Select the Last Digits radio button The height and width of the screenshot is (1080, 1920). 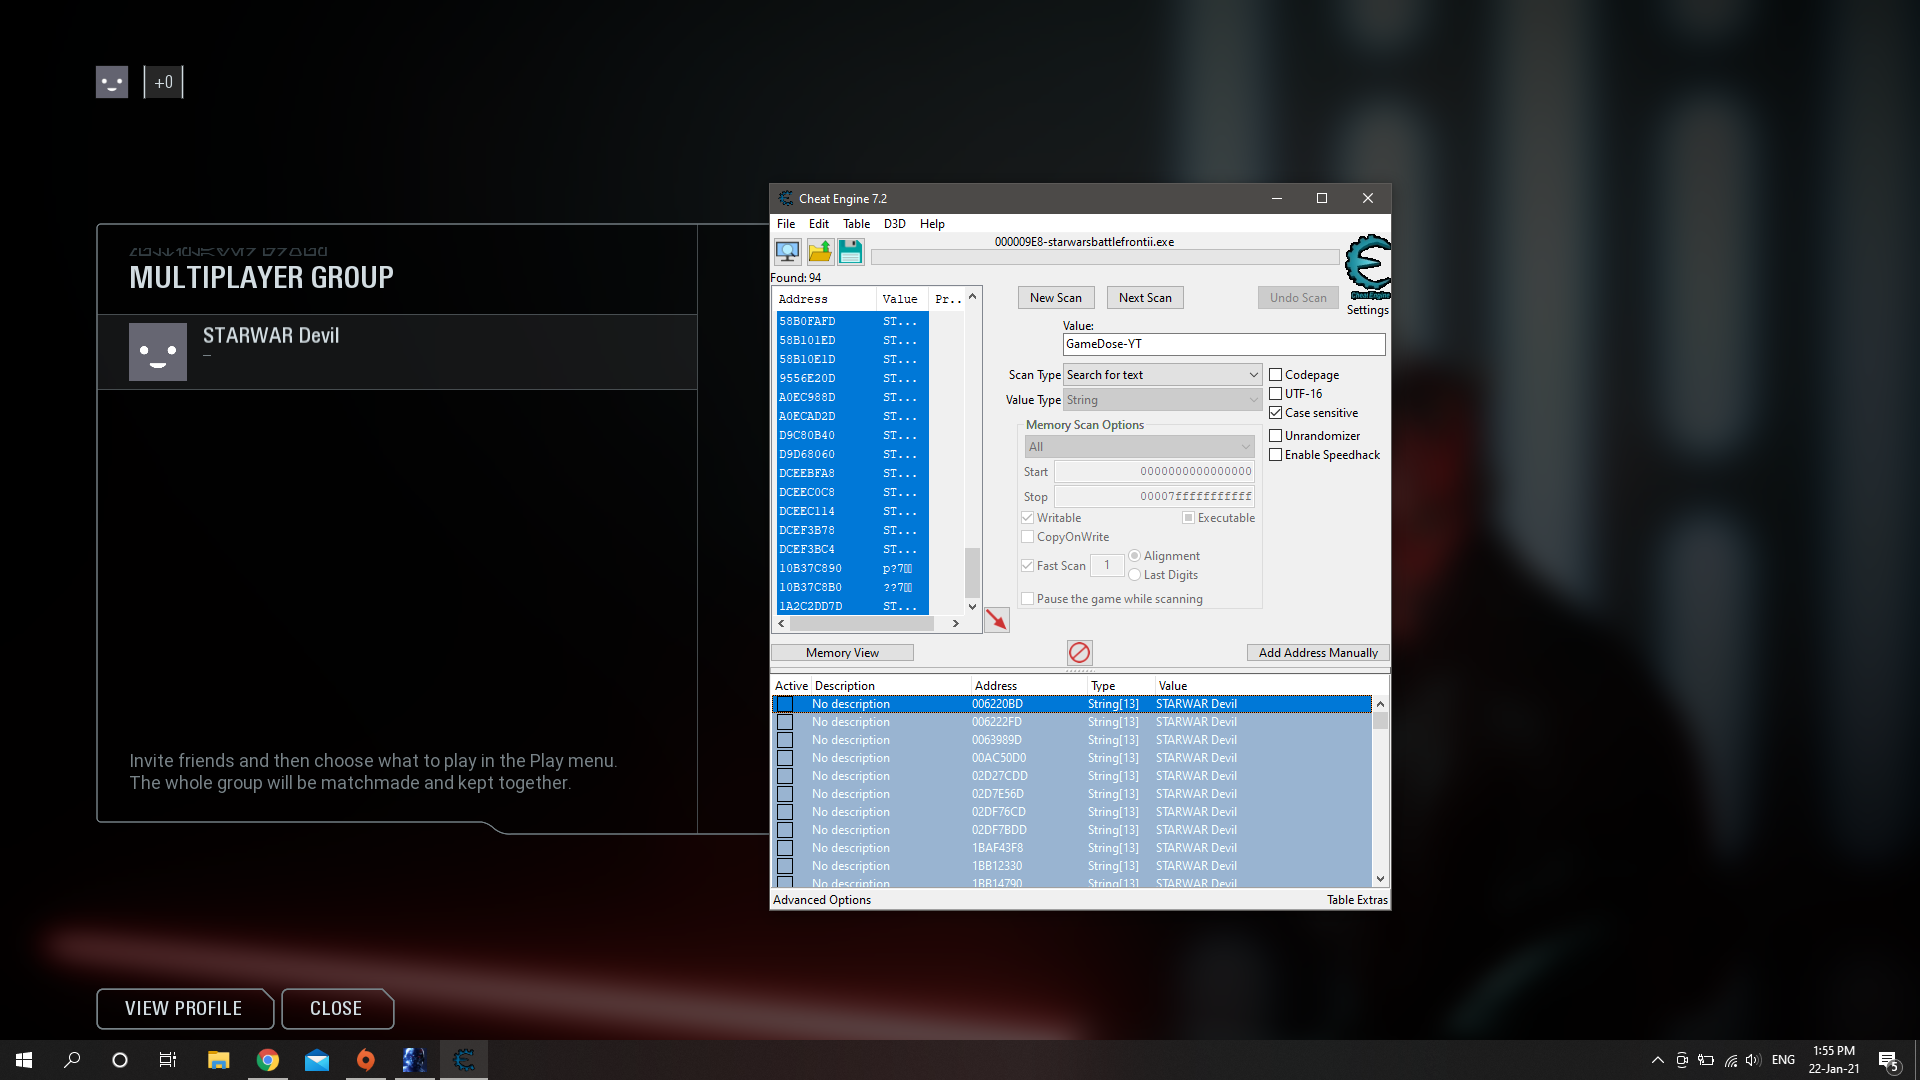(1135, 575)
